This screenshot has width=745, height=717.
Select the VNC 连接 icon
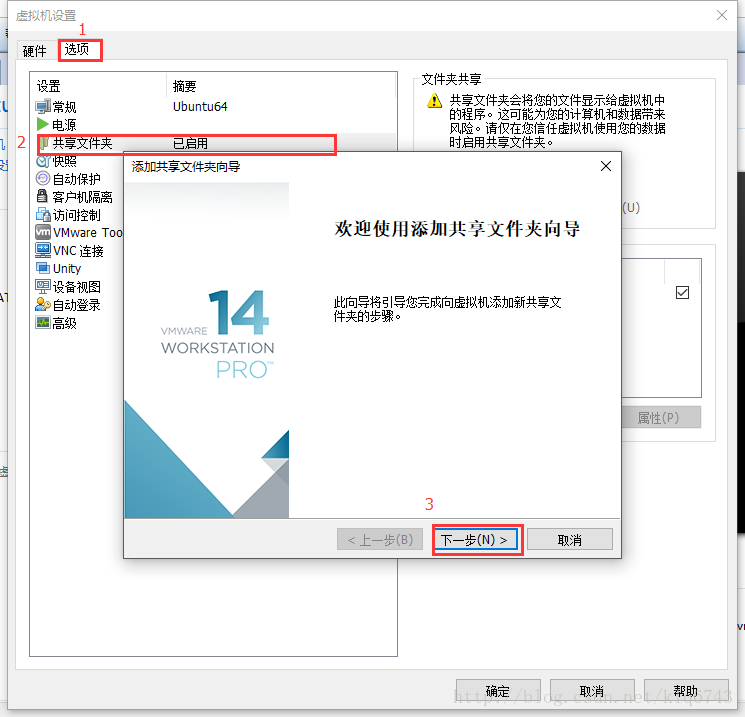[x=43, y=251]
